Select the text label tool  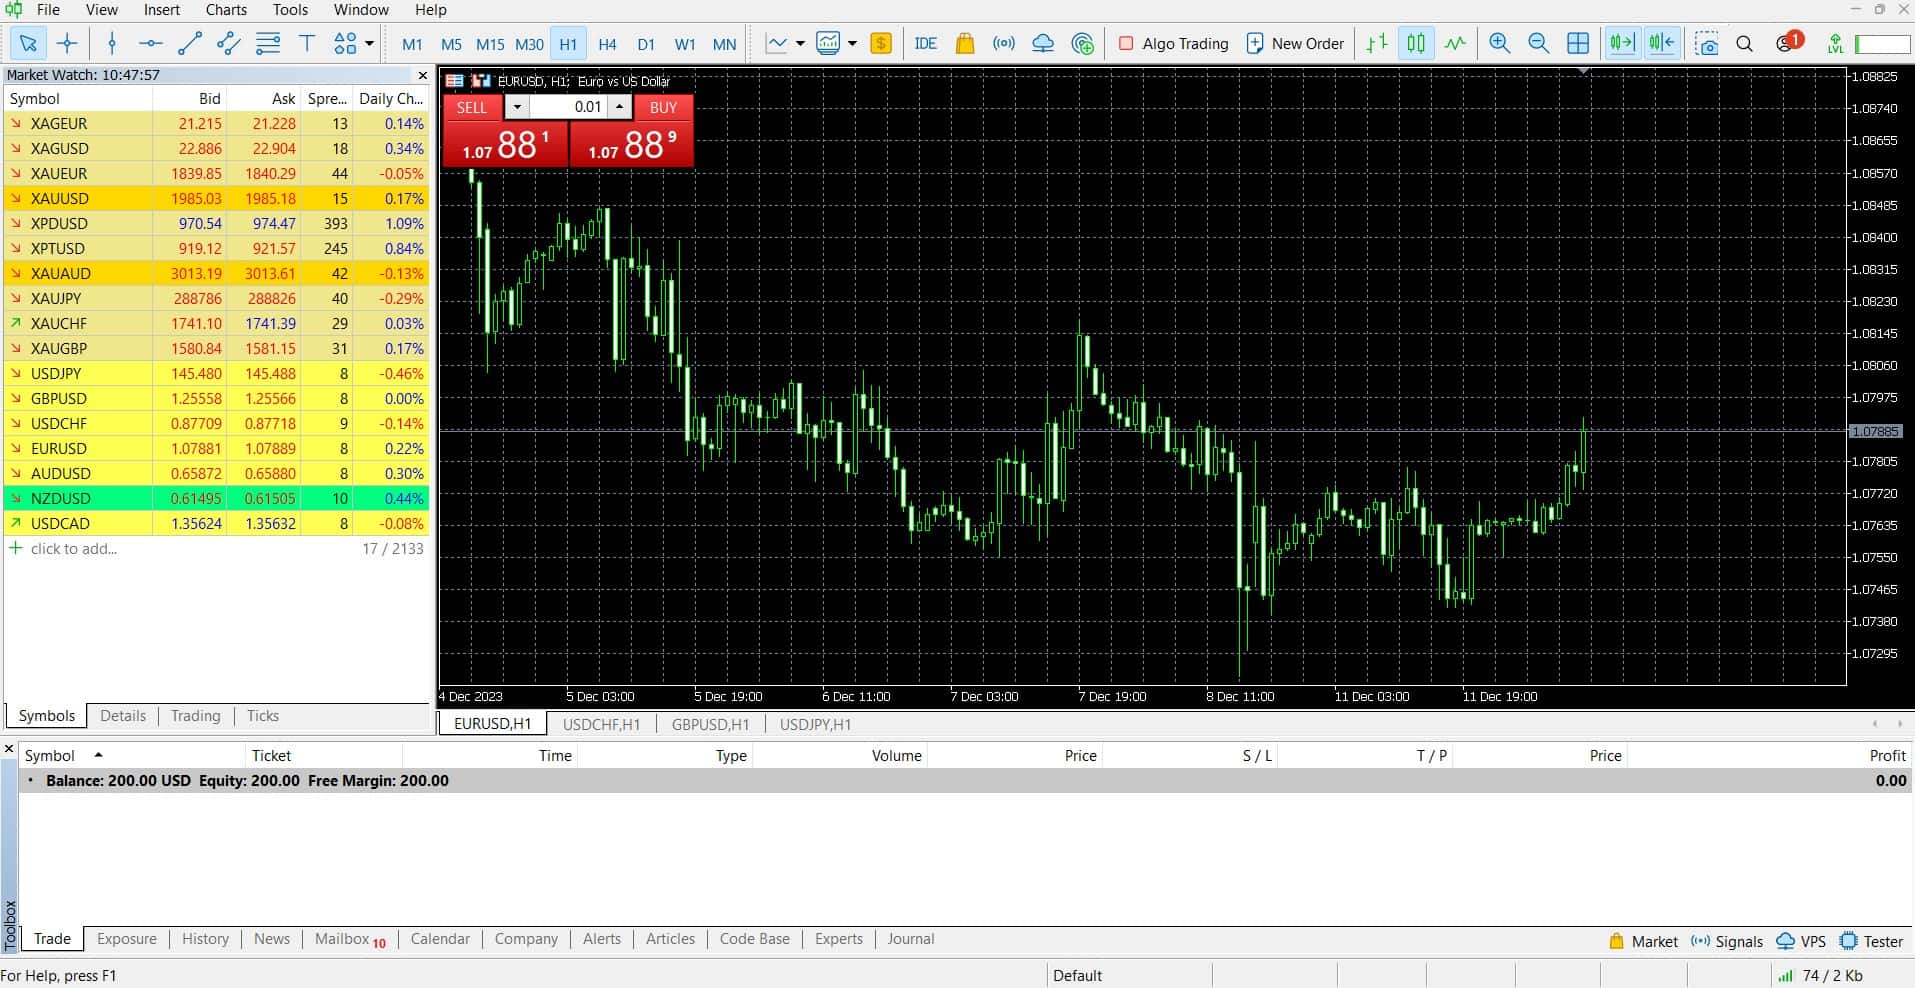coord(307,43)
